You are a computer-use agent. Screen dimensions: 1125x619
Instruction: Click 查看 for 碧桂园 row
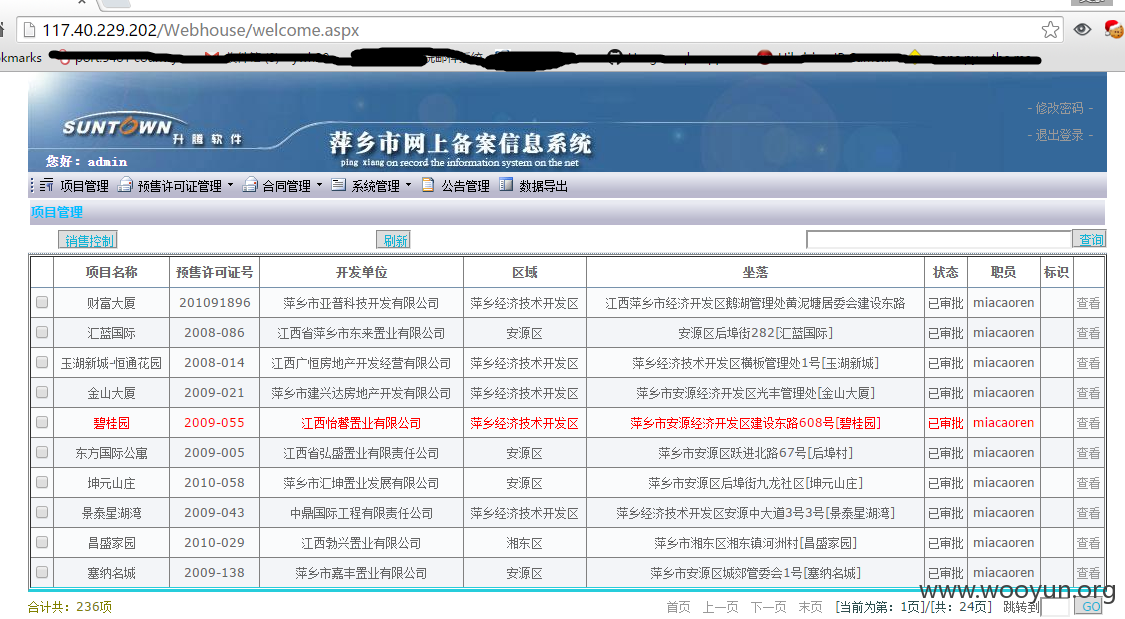[x=1088, y=423]
